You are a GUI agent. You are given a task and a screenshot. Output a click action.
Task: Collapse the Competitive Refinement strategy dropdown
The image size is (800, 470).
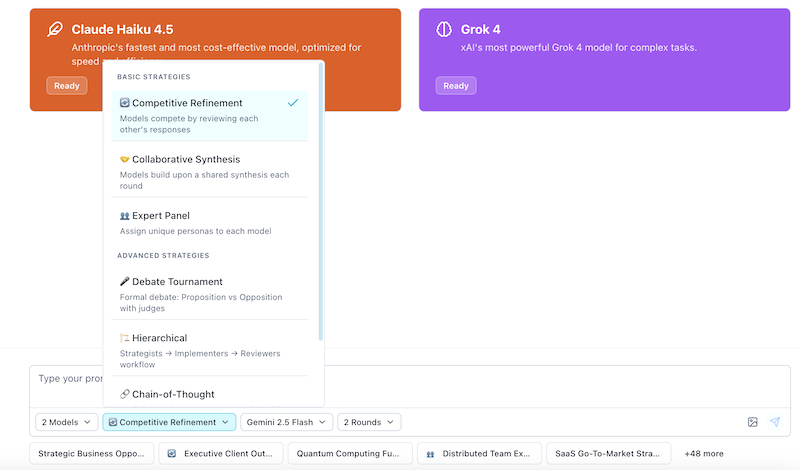pyautogui.click(x=169, y=422)
